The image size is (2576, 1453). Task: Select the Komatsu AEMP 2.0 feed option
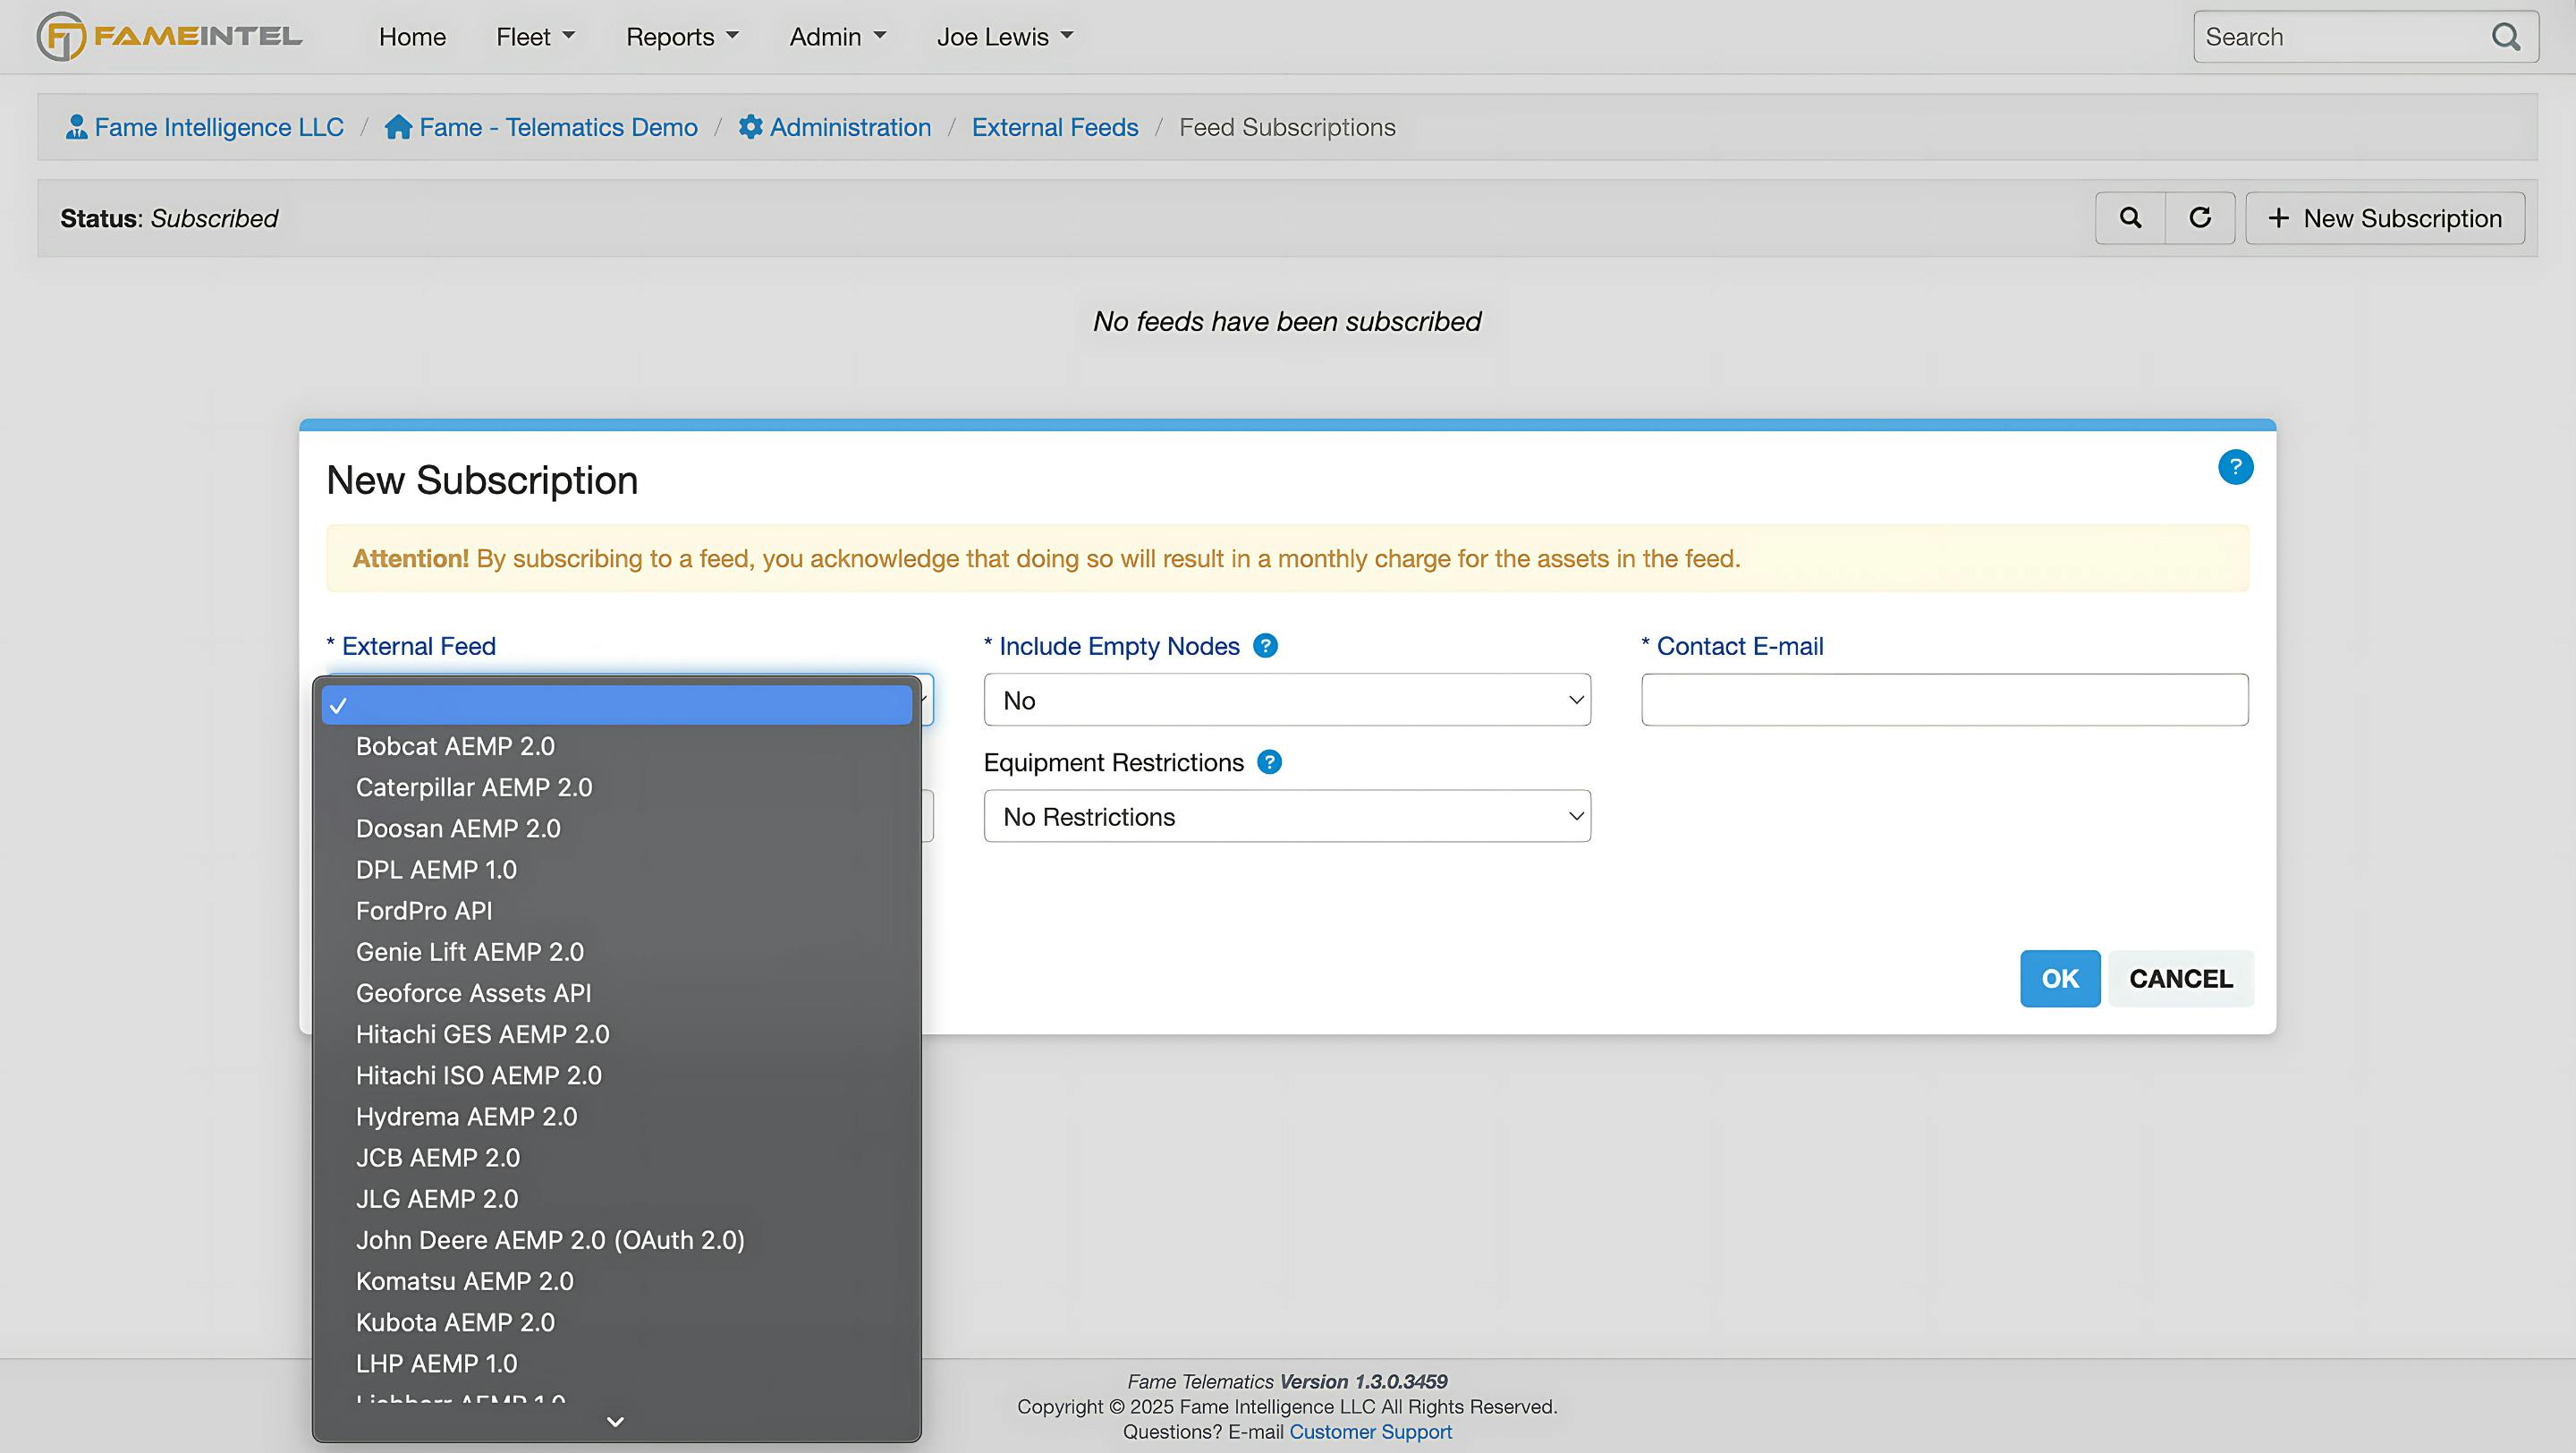point(464,1281)
